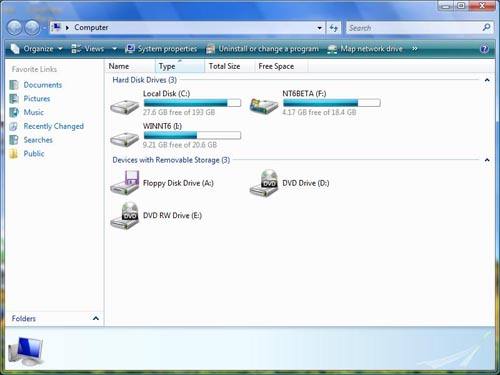Click the Documents icon in Favorite Links
This screenshot has height=375, width=500.
(14, 85)
